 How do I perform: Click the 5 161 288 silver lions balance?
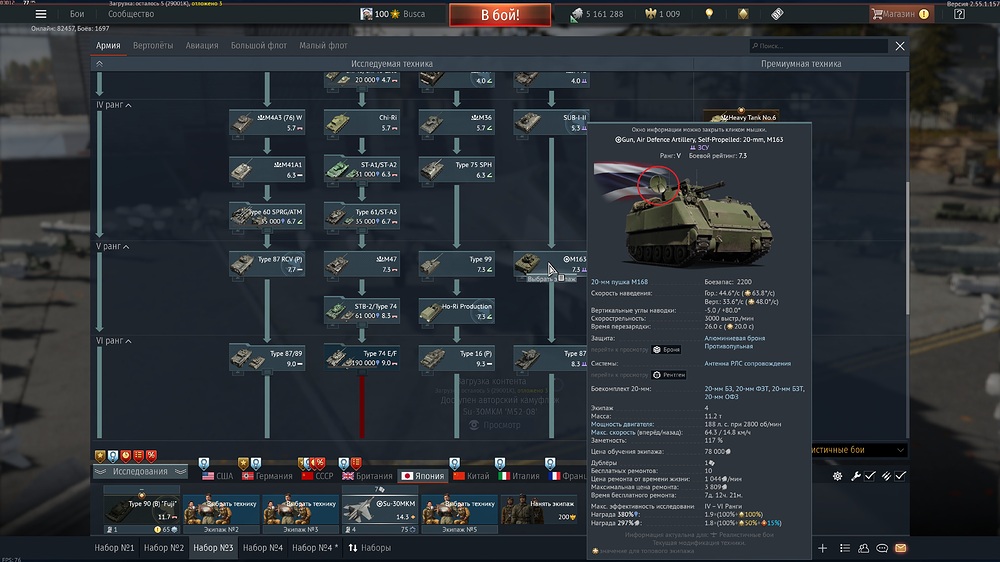pyautogui.click(x=598, y=14)
